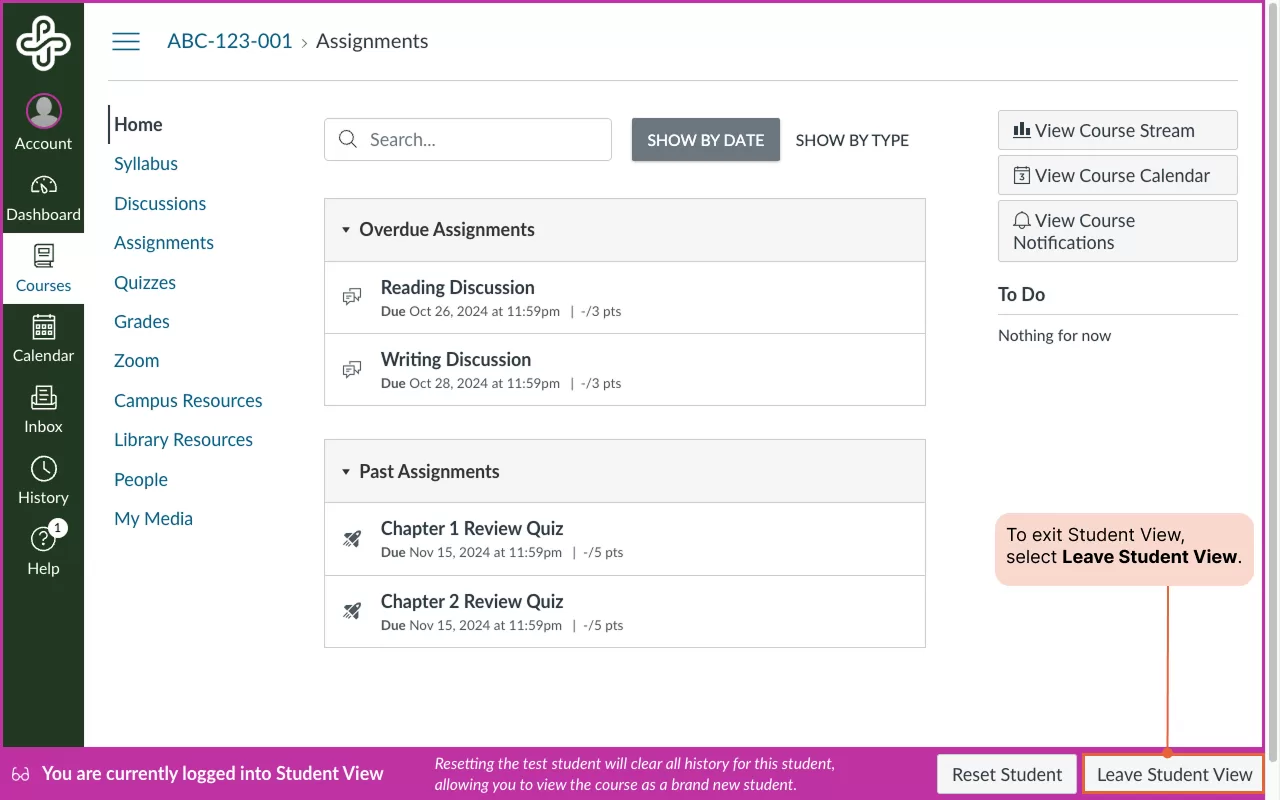Screen dimensions: 1280x800
Task: Open Assignments in course navigation
Action: pos(164,243)
